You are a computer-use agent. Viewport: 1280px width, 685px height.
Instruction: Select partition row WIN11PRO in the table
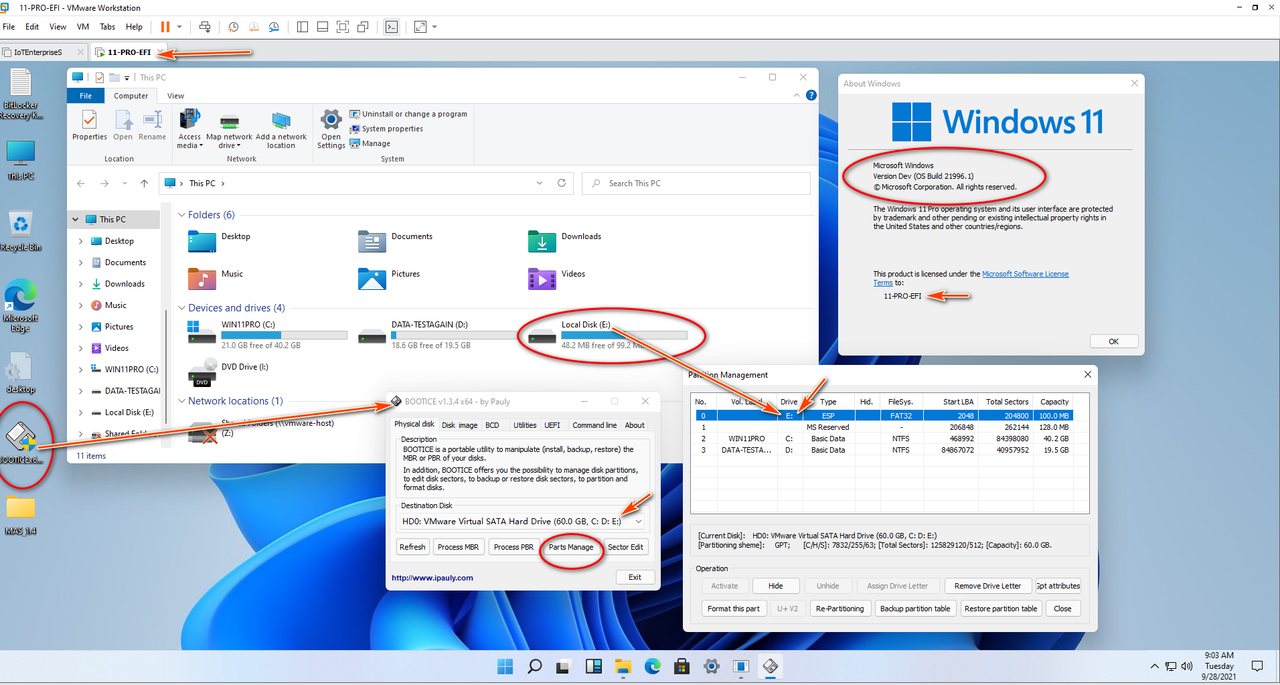point(884,439)
